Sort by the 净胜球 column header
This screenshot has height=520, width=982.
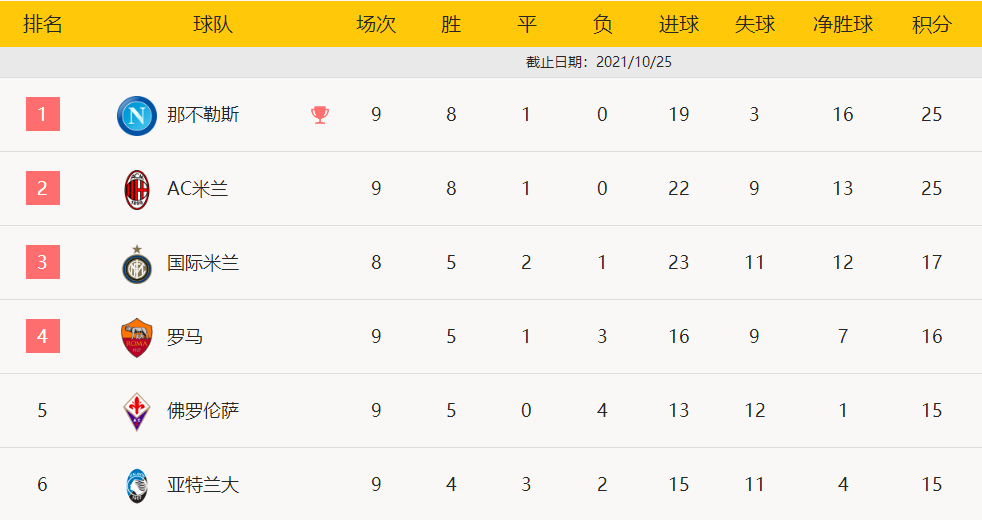click(x=843, y=24)
